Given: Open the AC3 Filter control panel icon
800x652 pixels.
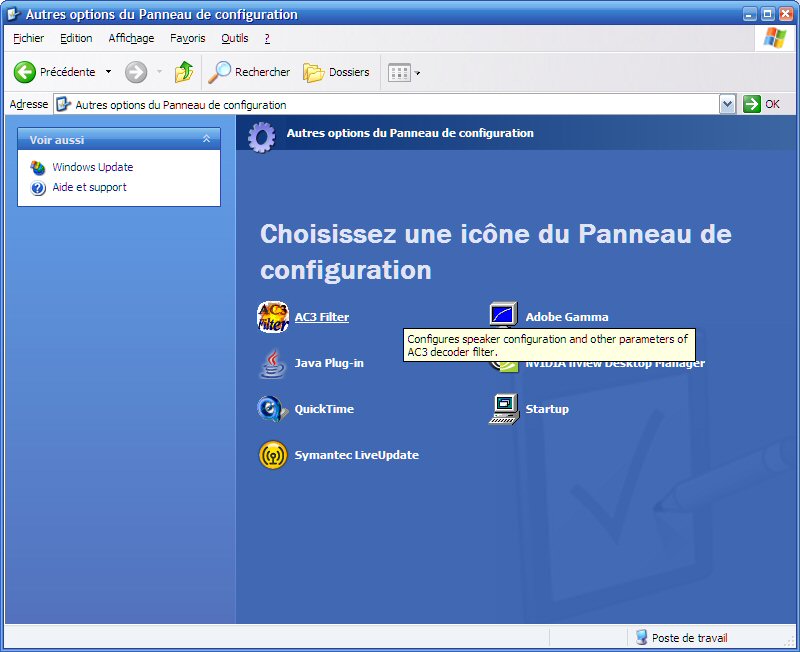Looking at the screenshot, I should pyautogui.click(x=320, y=316).
